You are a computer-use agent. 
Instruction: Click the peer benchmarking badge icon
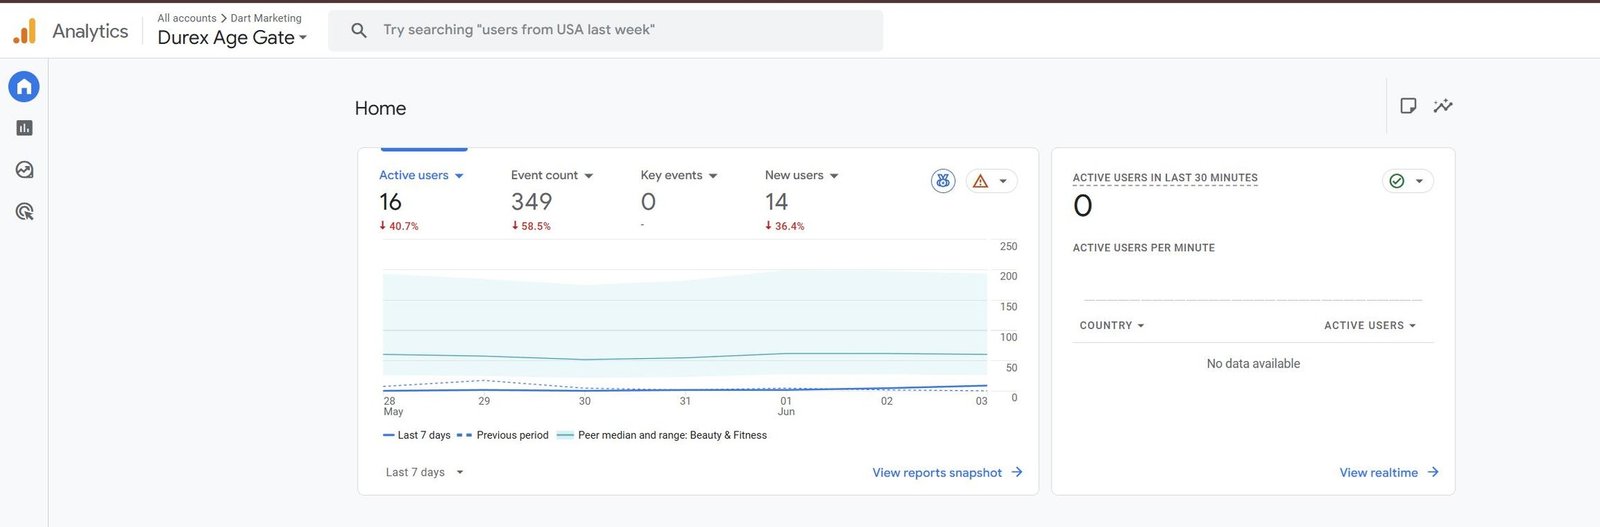tap(943, 181)
